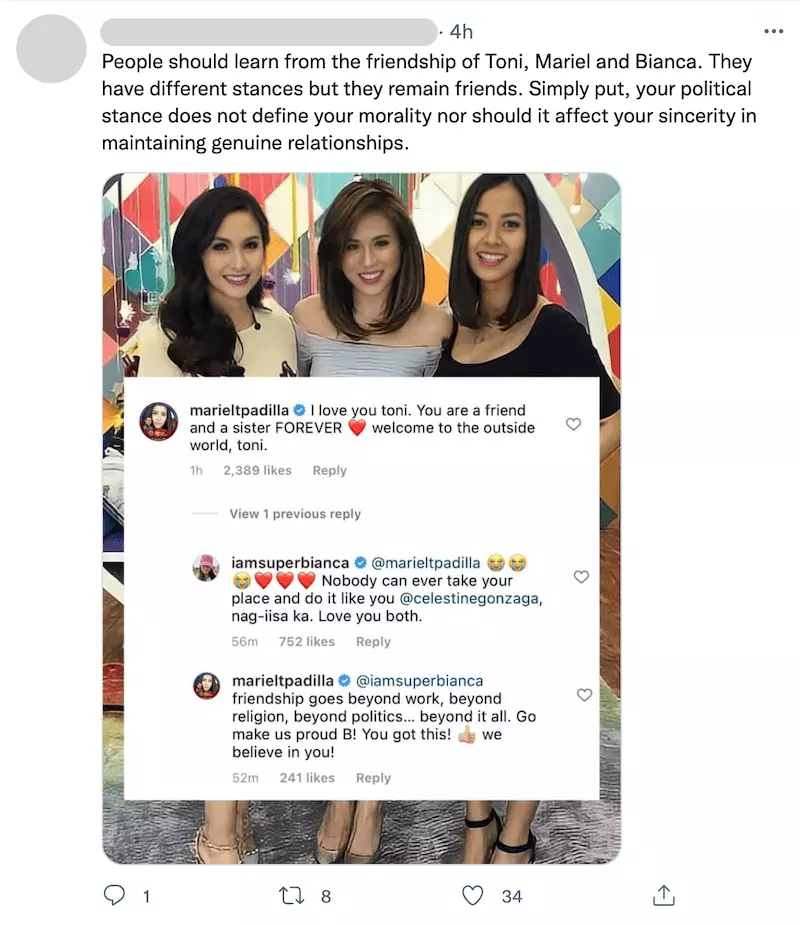Screen dimensions: 800x925
Task: View the 2,389 likes count
Action: pyautogui.click(x=257, y=470)
